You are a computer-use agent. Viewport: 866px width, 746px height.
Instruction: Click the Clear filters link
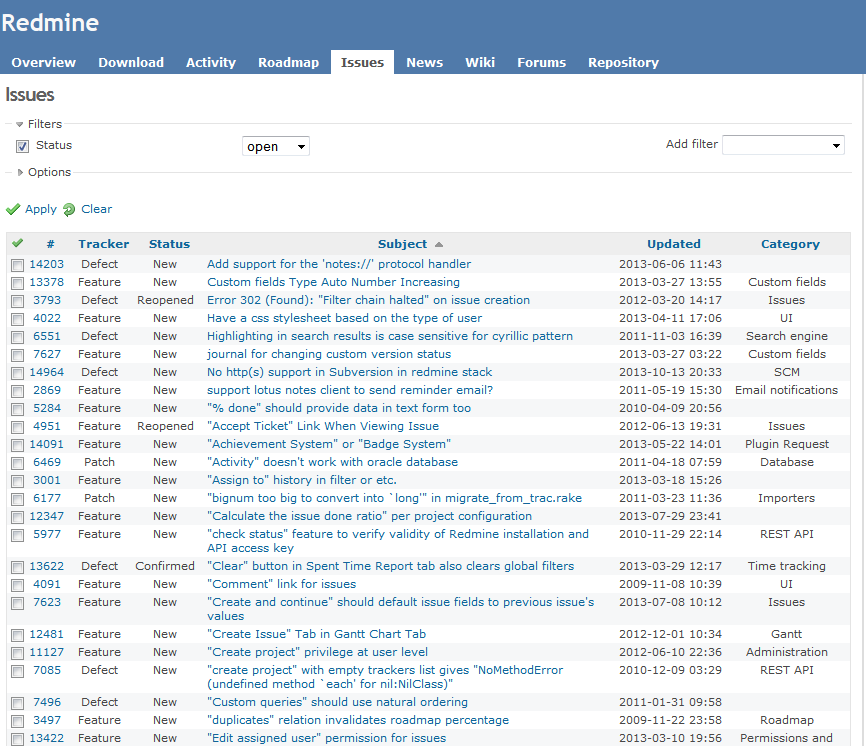pos(97,209)
